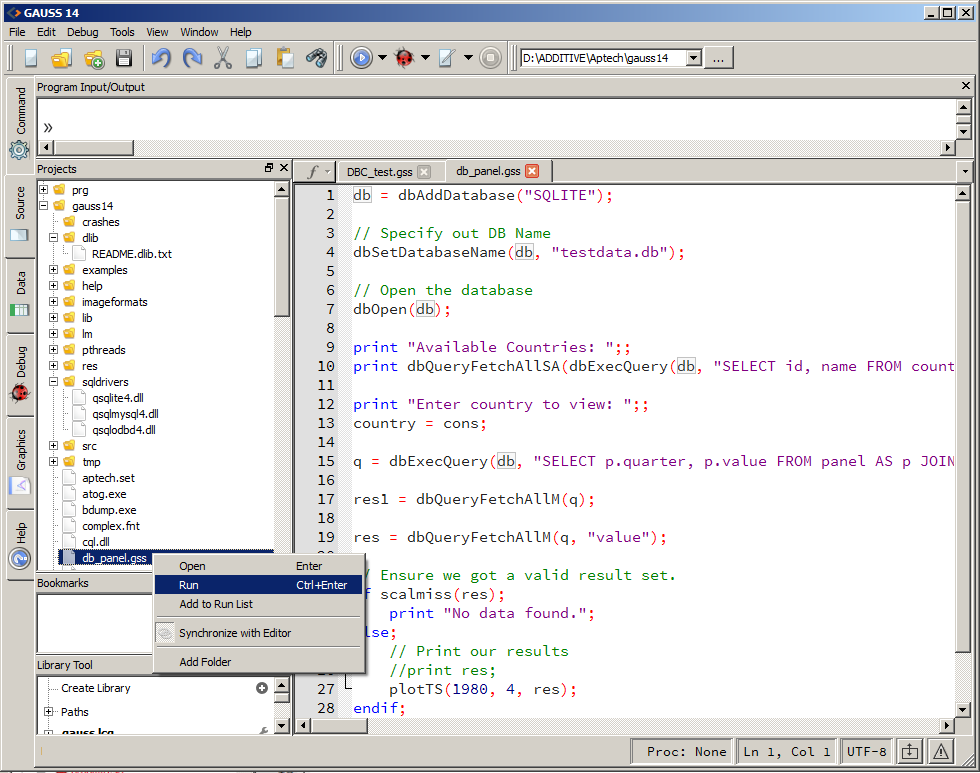This screenshot has width=980, height=773.
Task: Choose Run from the context menu
Action: pyautogui.click(x=259, y=585)
